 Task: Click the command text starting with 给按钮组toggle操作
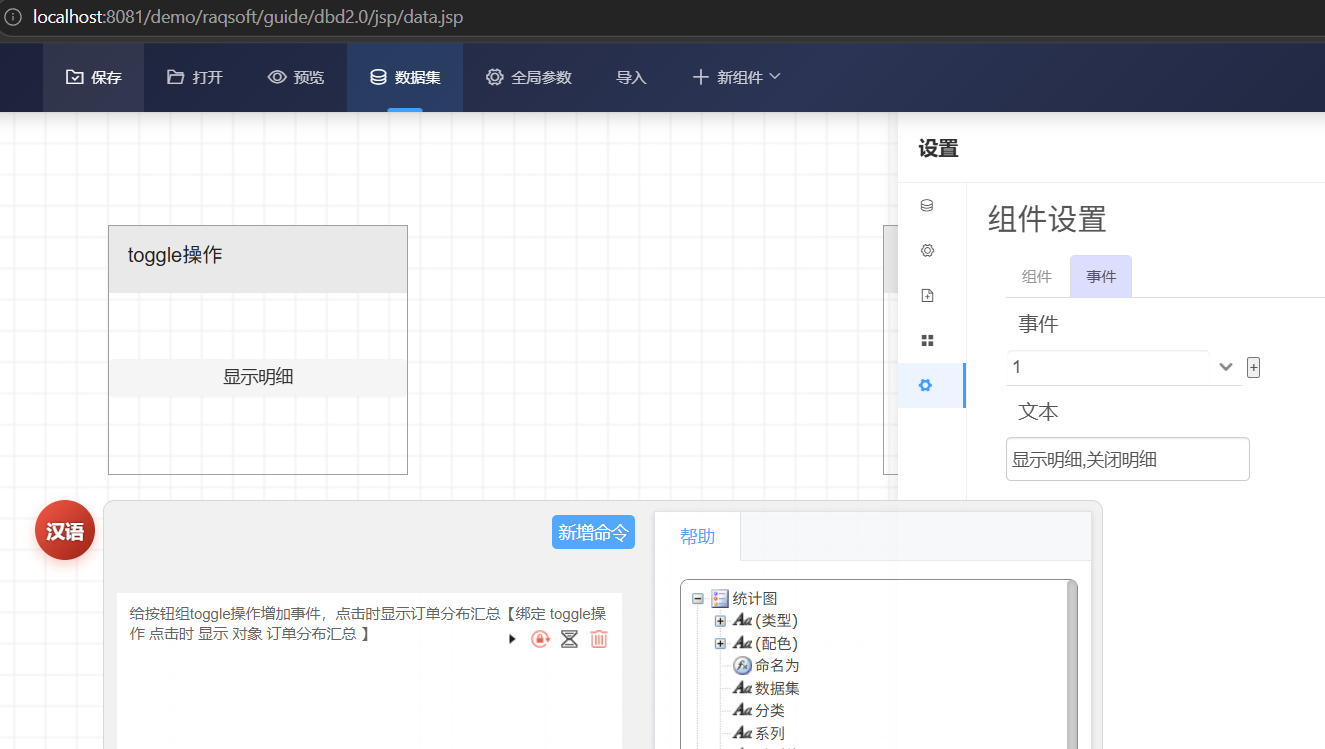pos(368,623)
